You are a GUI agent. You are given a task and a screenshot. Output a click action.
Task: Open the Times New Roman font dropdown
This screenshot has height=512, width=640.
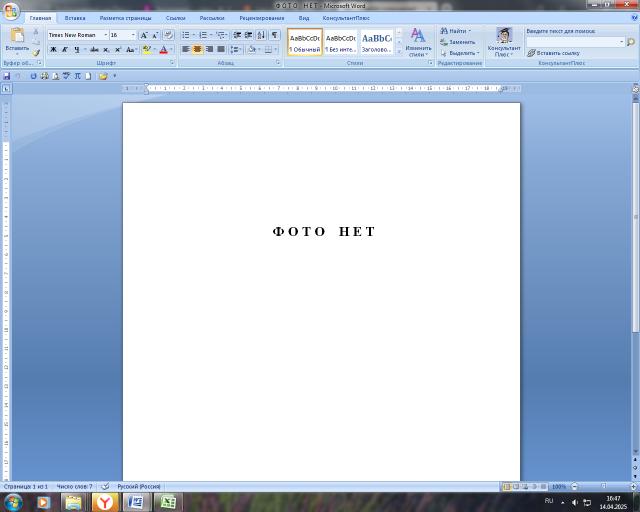(105, 35)
